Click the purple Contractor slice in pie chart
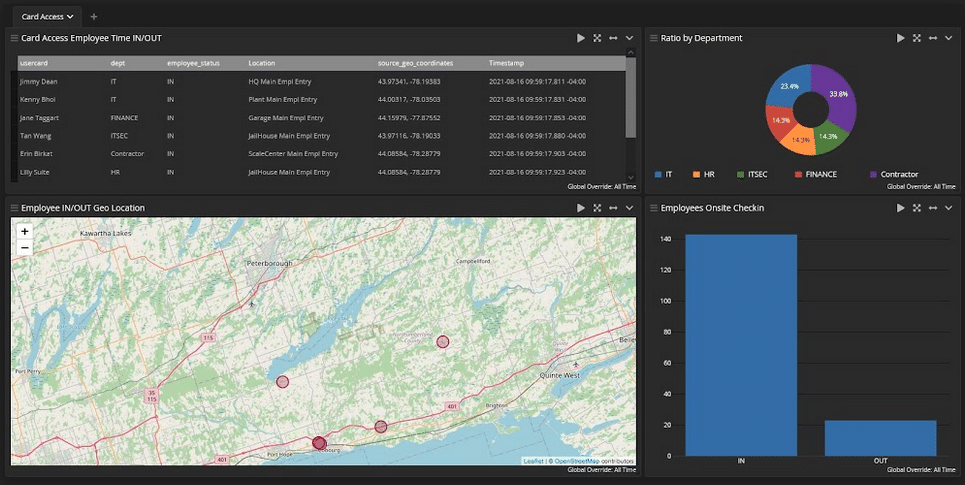 (x=840, y=96)
